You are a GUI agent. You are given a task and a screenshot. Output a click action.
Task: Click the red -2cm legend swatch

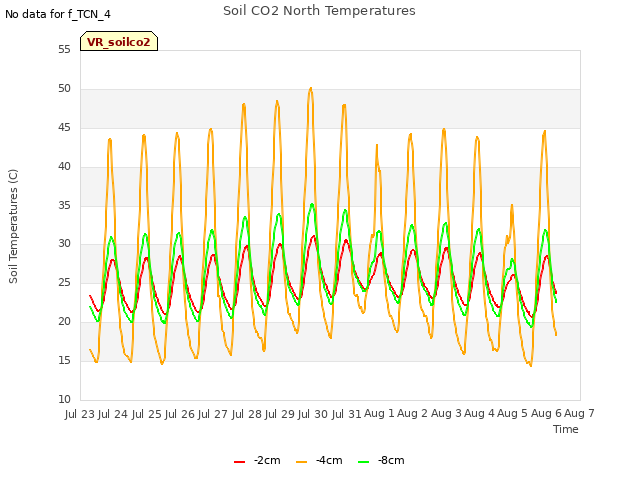240,462
